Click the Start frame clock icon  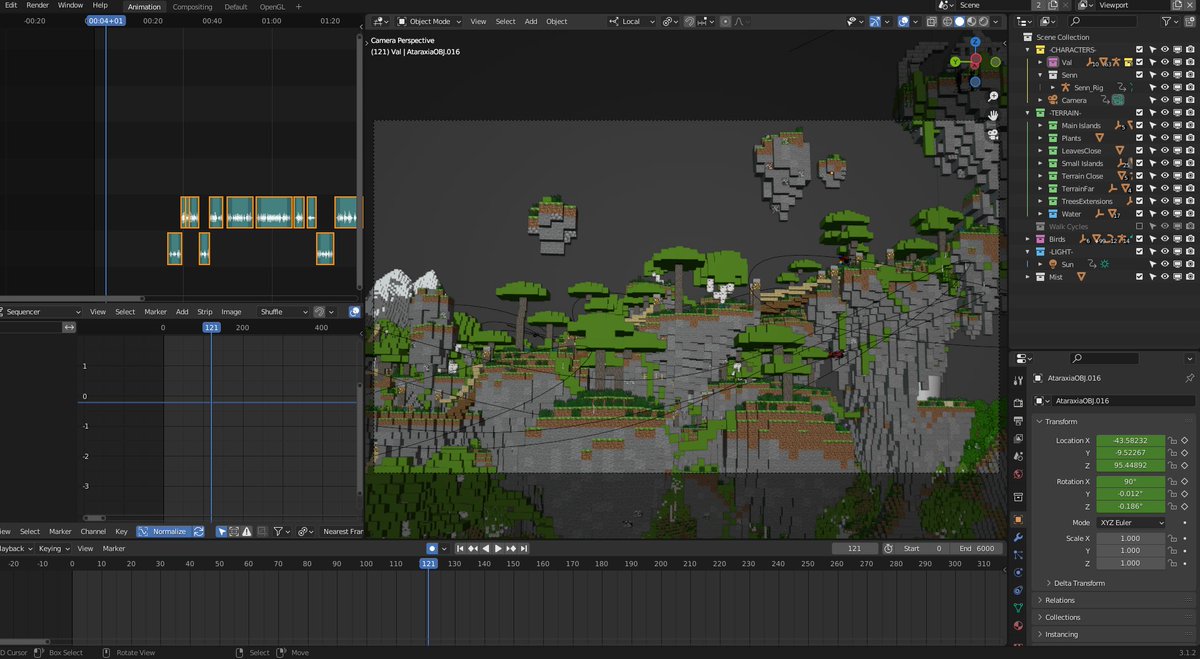(888, 548)
